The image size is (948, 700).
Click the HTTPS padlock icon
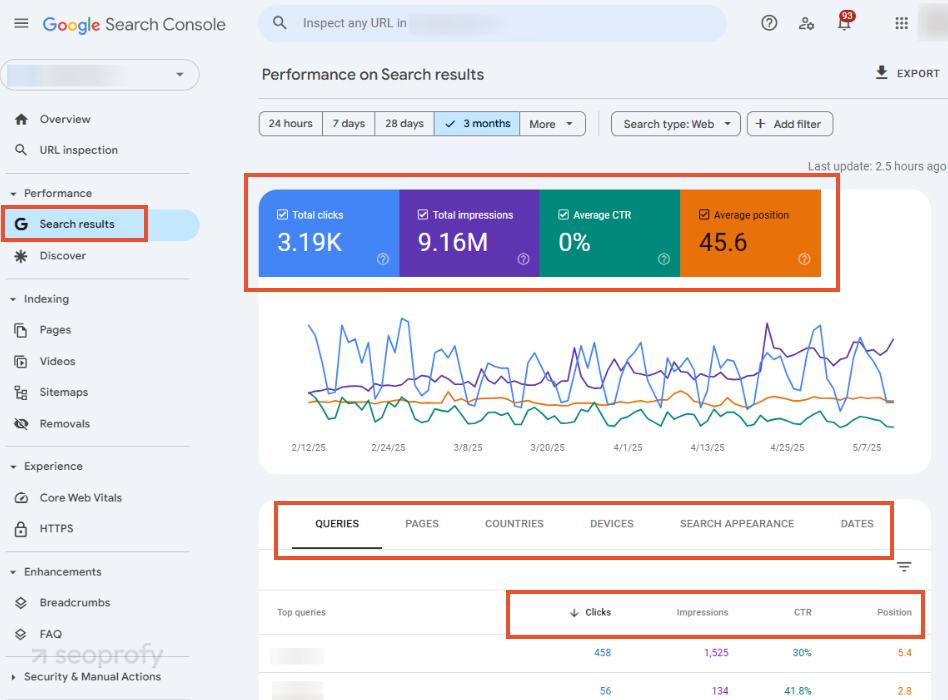21,529
